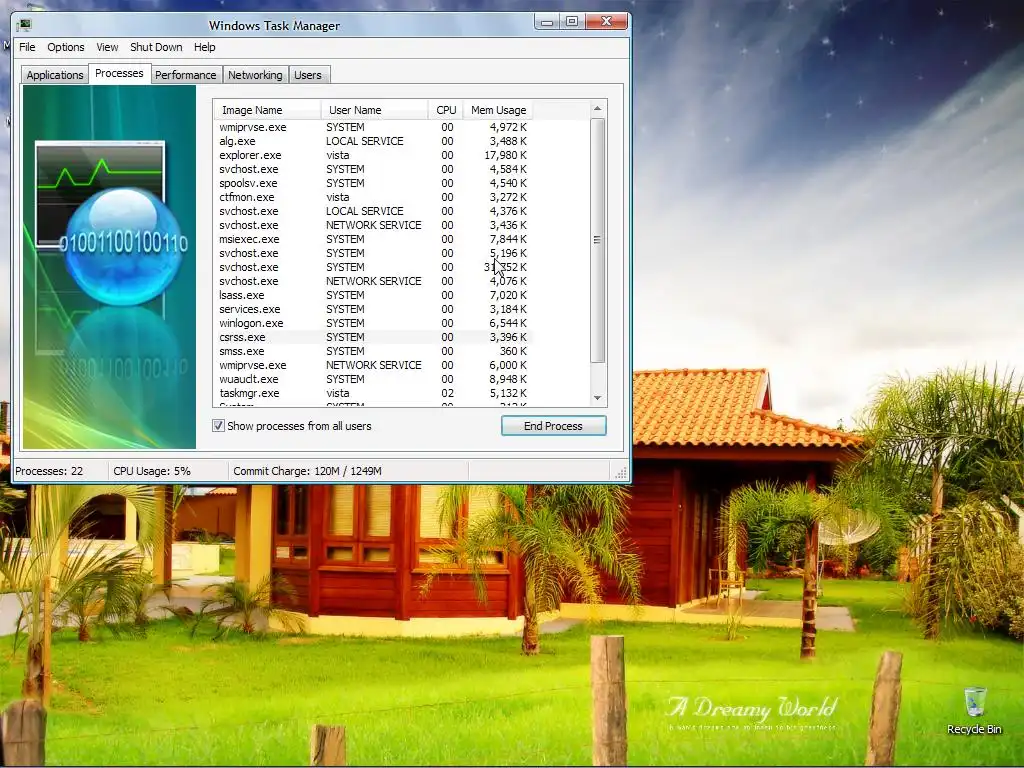Close the Windows Task Manager window
This screenshot has width=1024, height=768.
(x=606, y=22)
